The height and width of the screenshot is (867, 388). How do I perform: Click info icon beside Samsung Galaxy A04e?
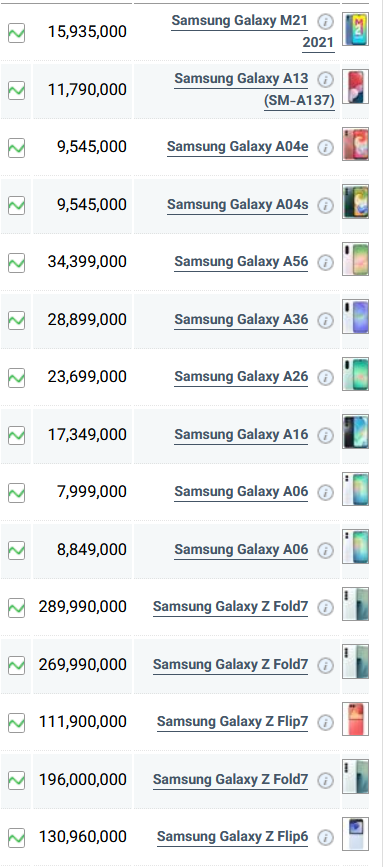click(x=326, y=148)
